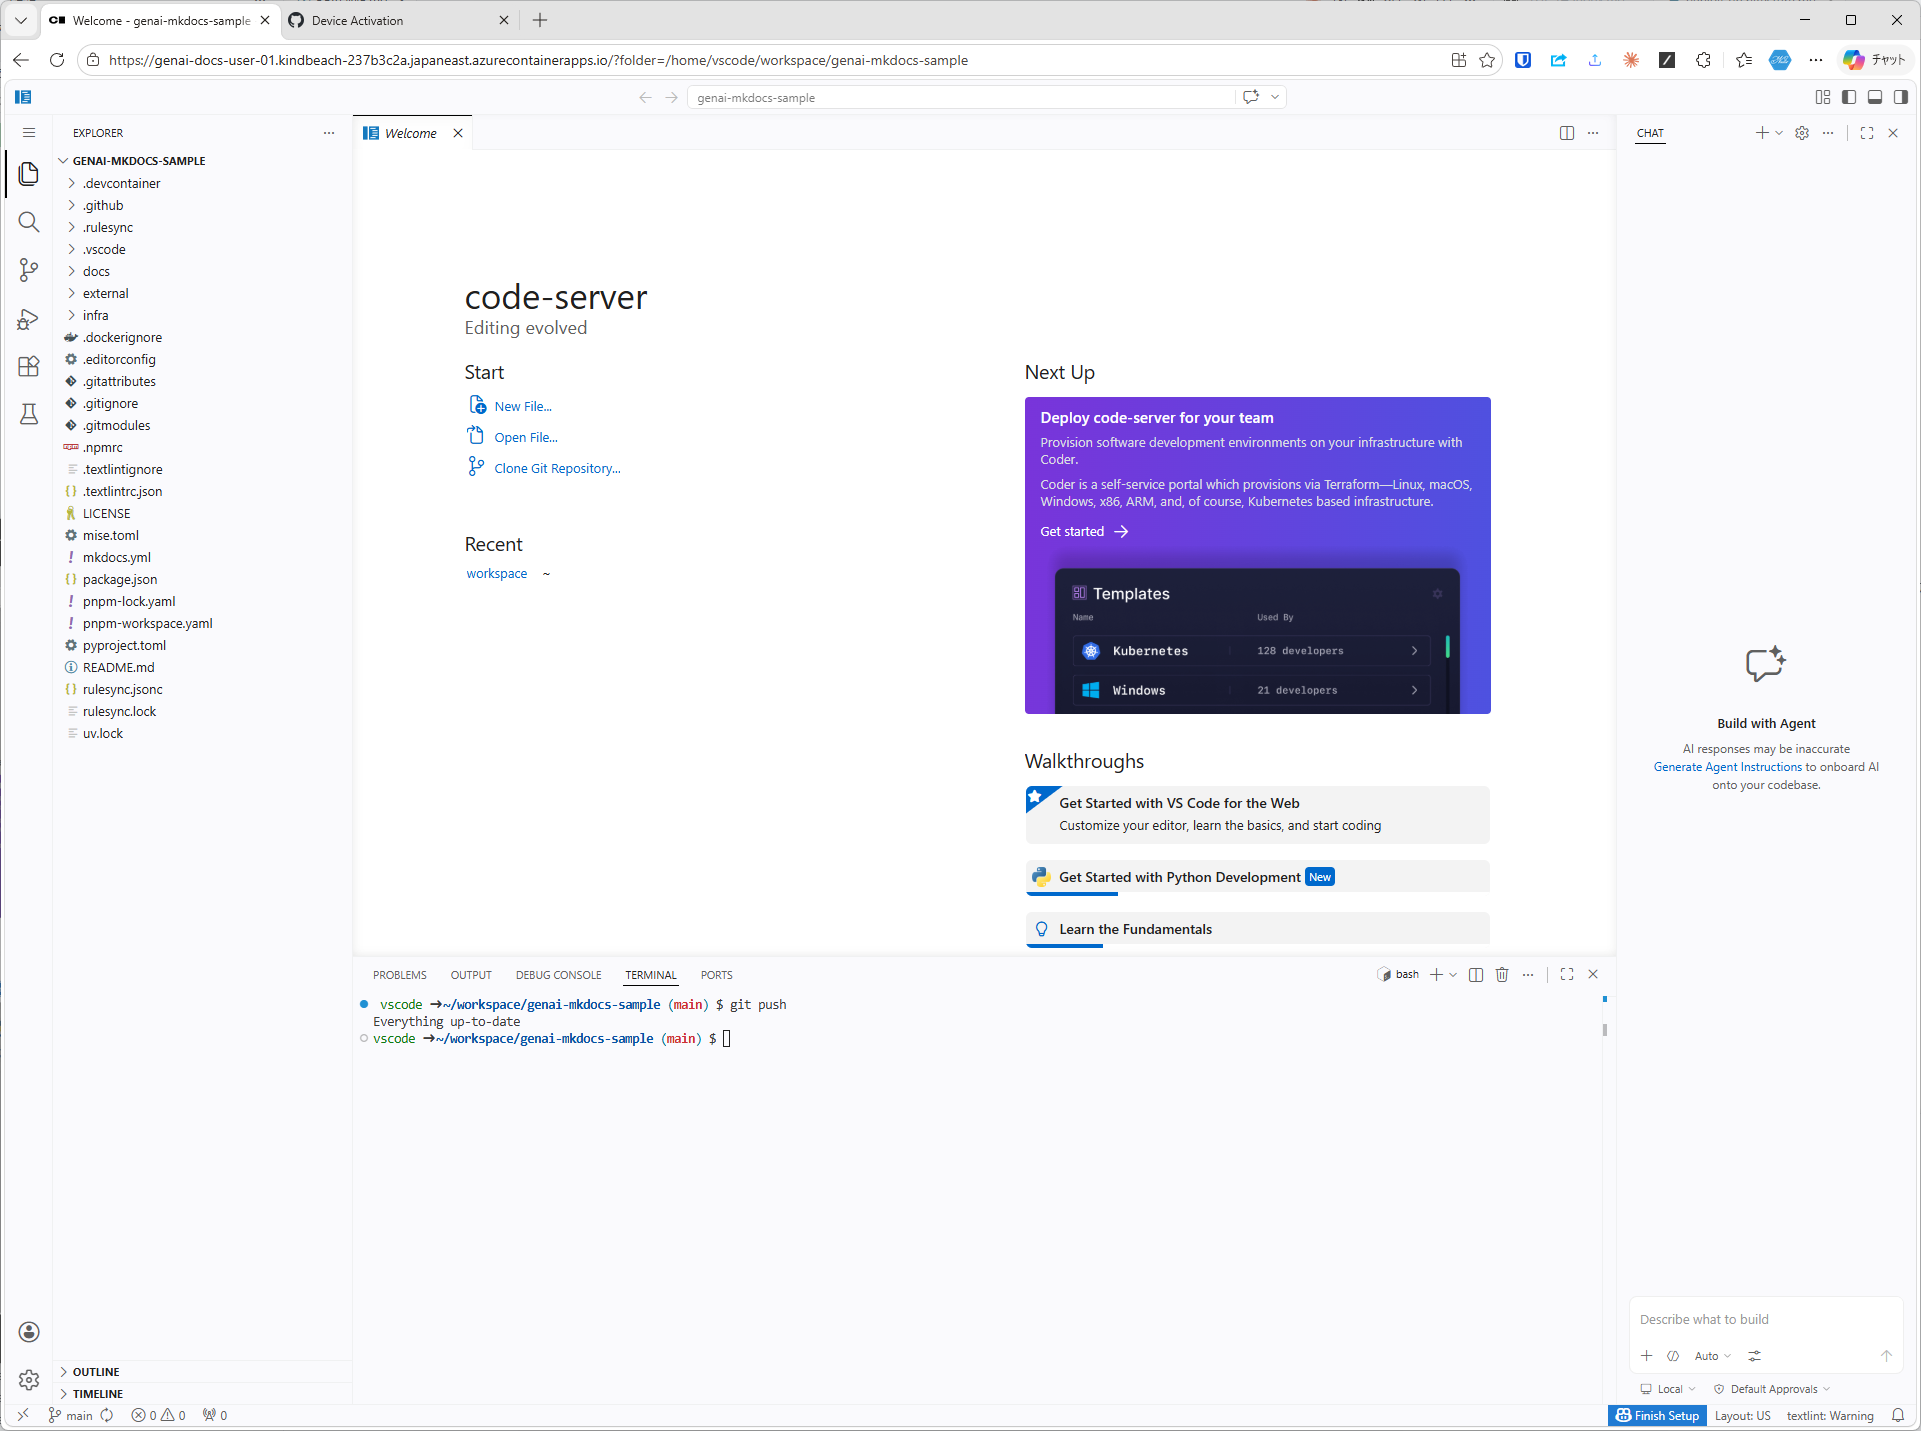
Task: Kill the active terminal with trash icon
Action: (x=1502, y=974)
